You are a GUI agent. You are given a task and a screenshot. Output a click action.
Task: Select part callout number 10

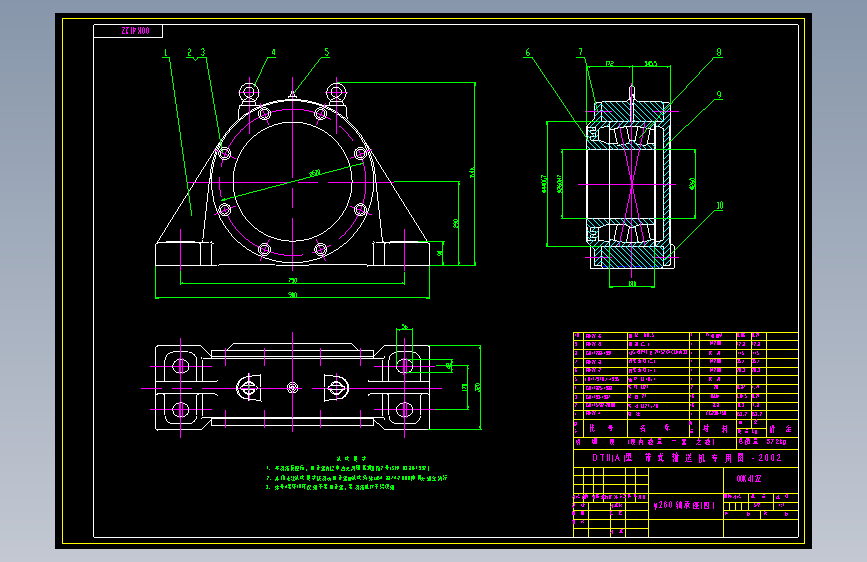pos(719,206)
